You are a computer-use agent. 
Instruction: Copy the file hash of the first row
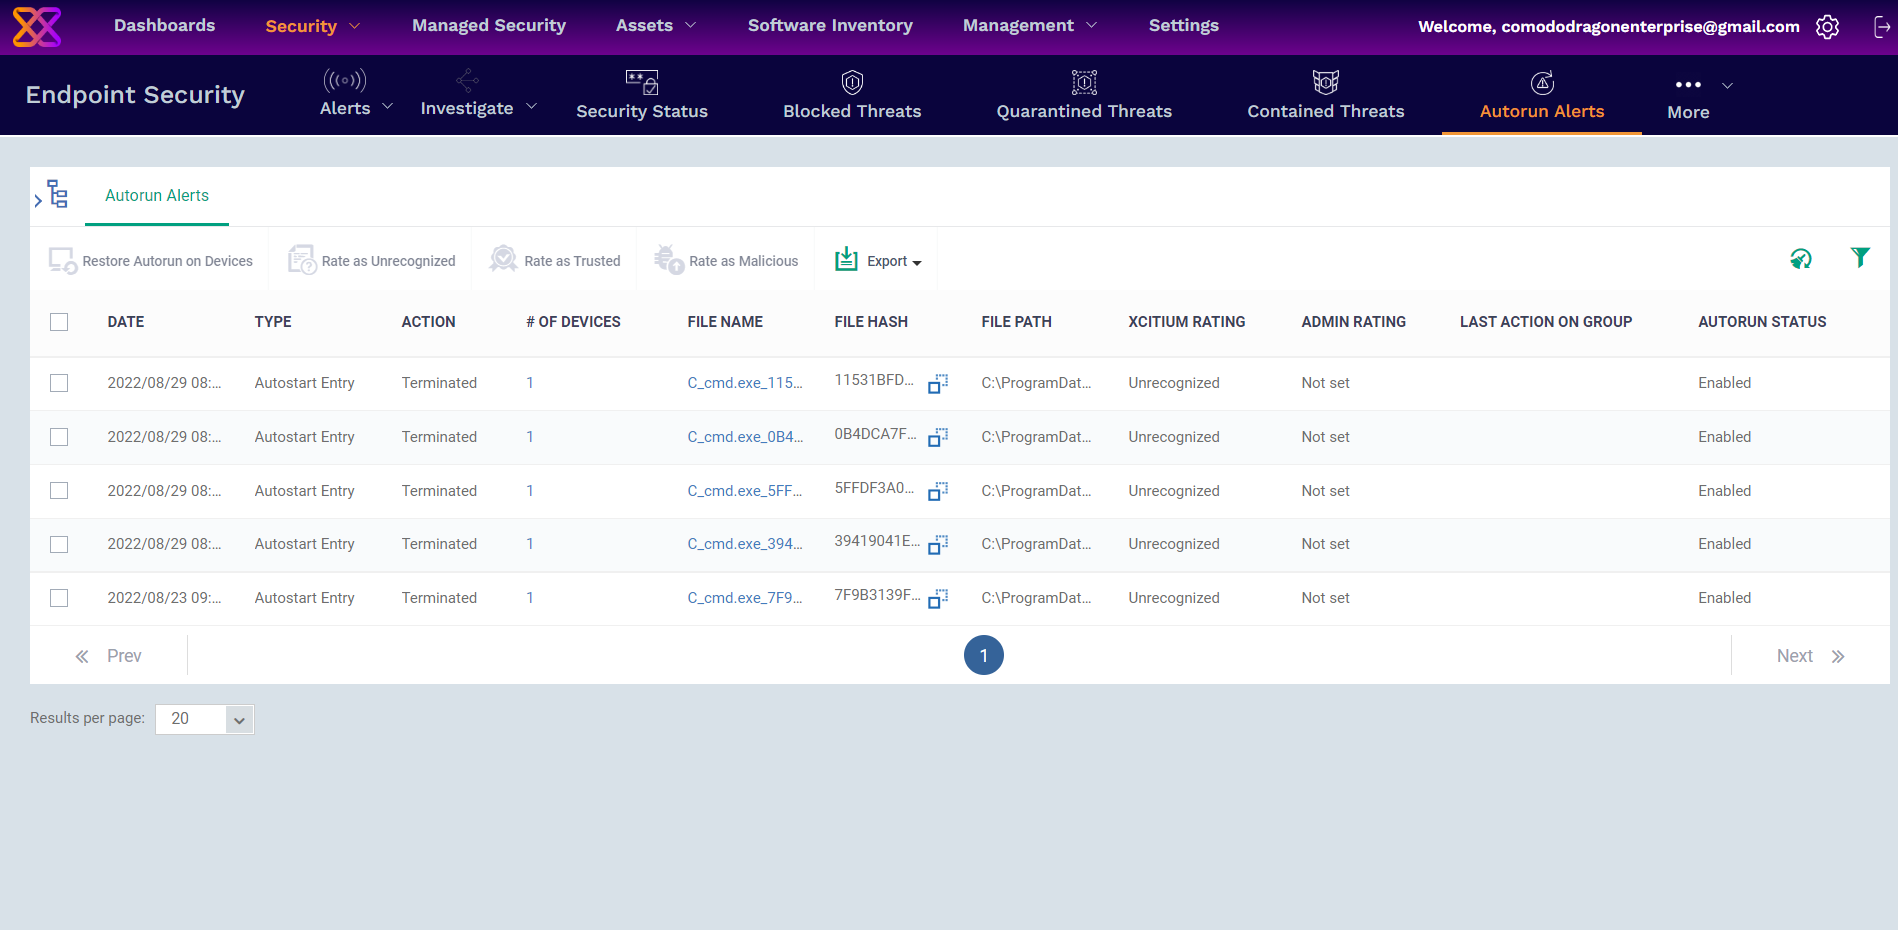pyautogui.click(x=937, y=383)
